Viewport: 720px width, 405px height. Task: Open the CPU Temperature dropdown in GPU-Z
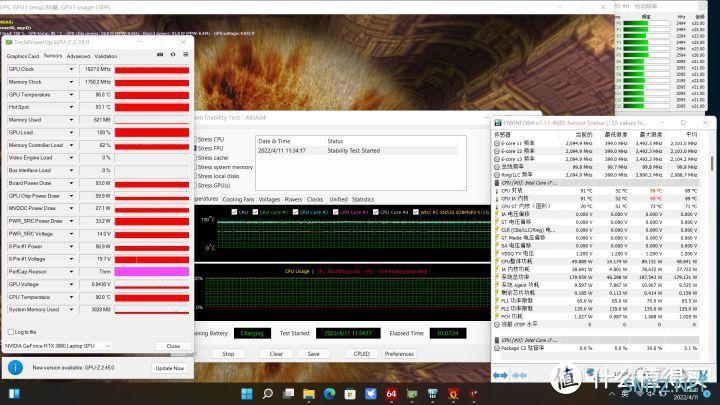[x=71, y=297]
